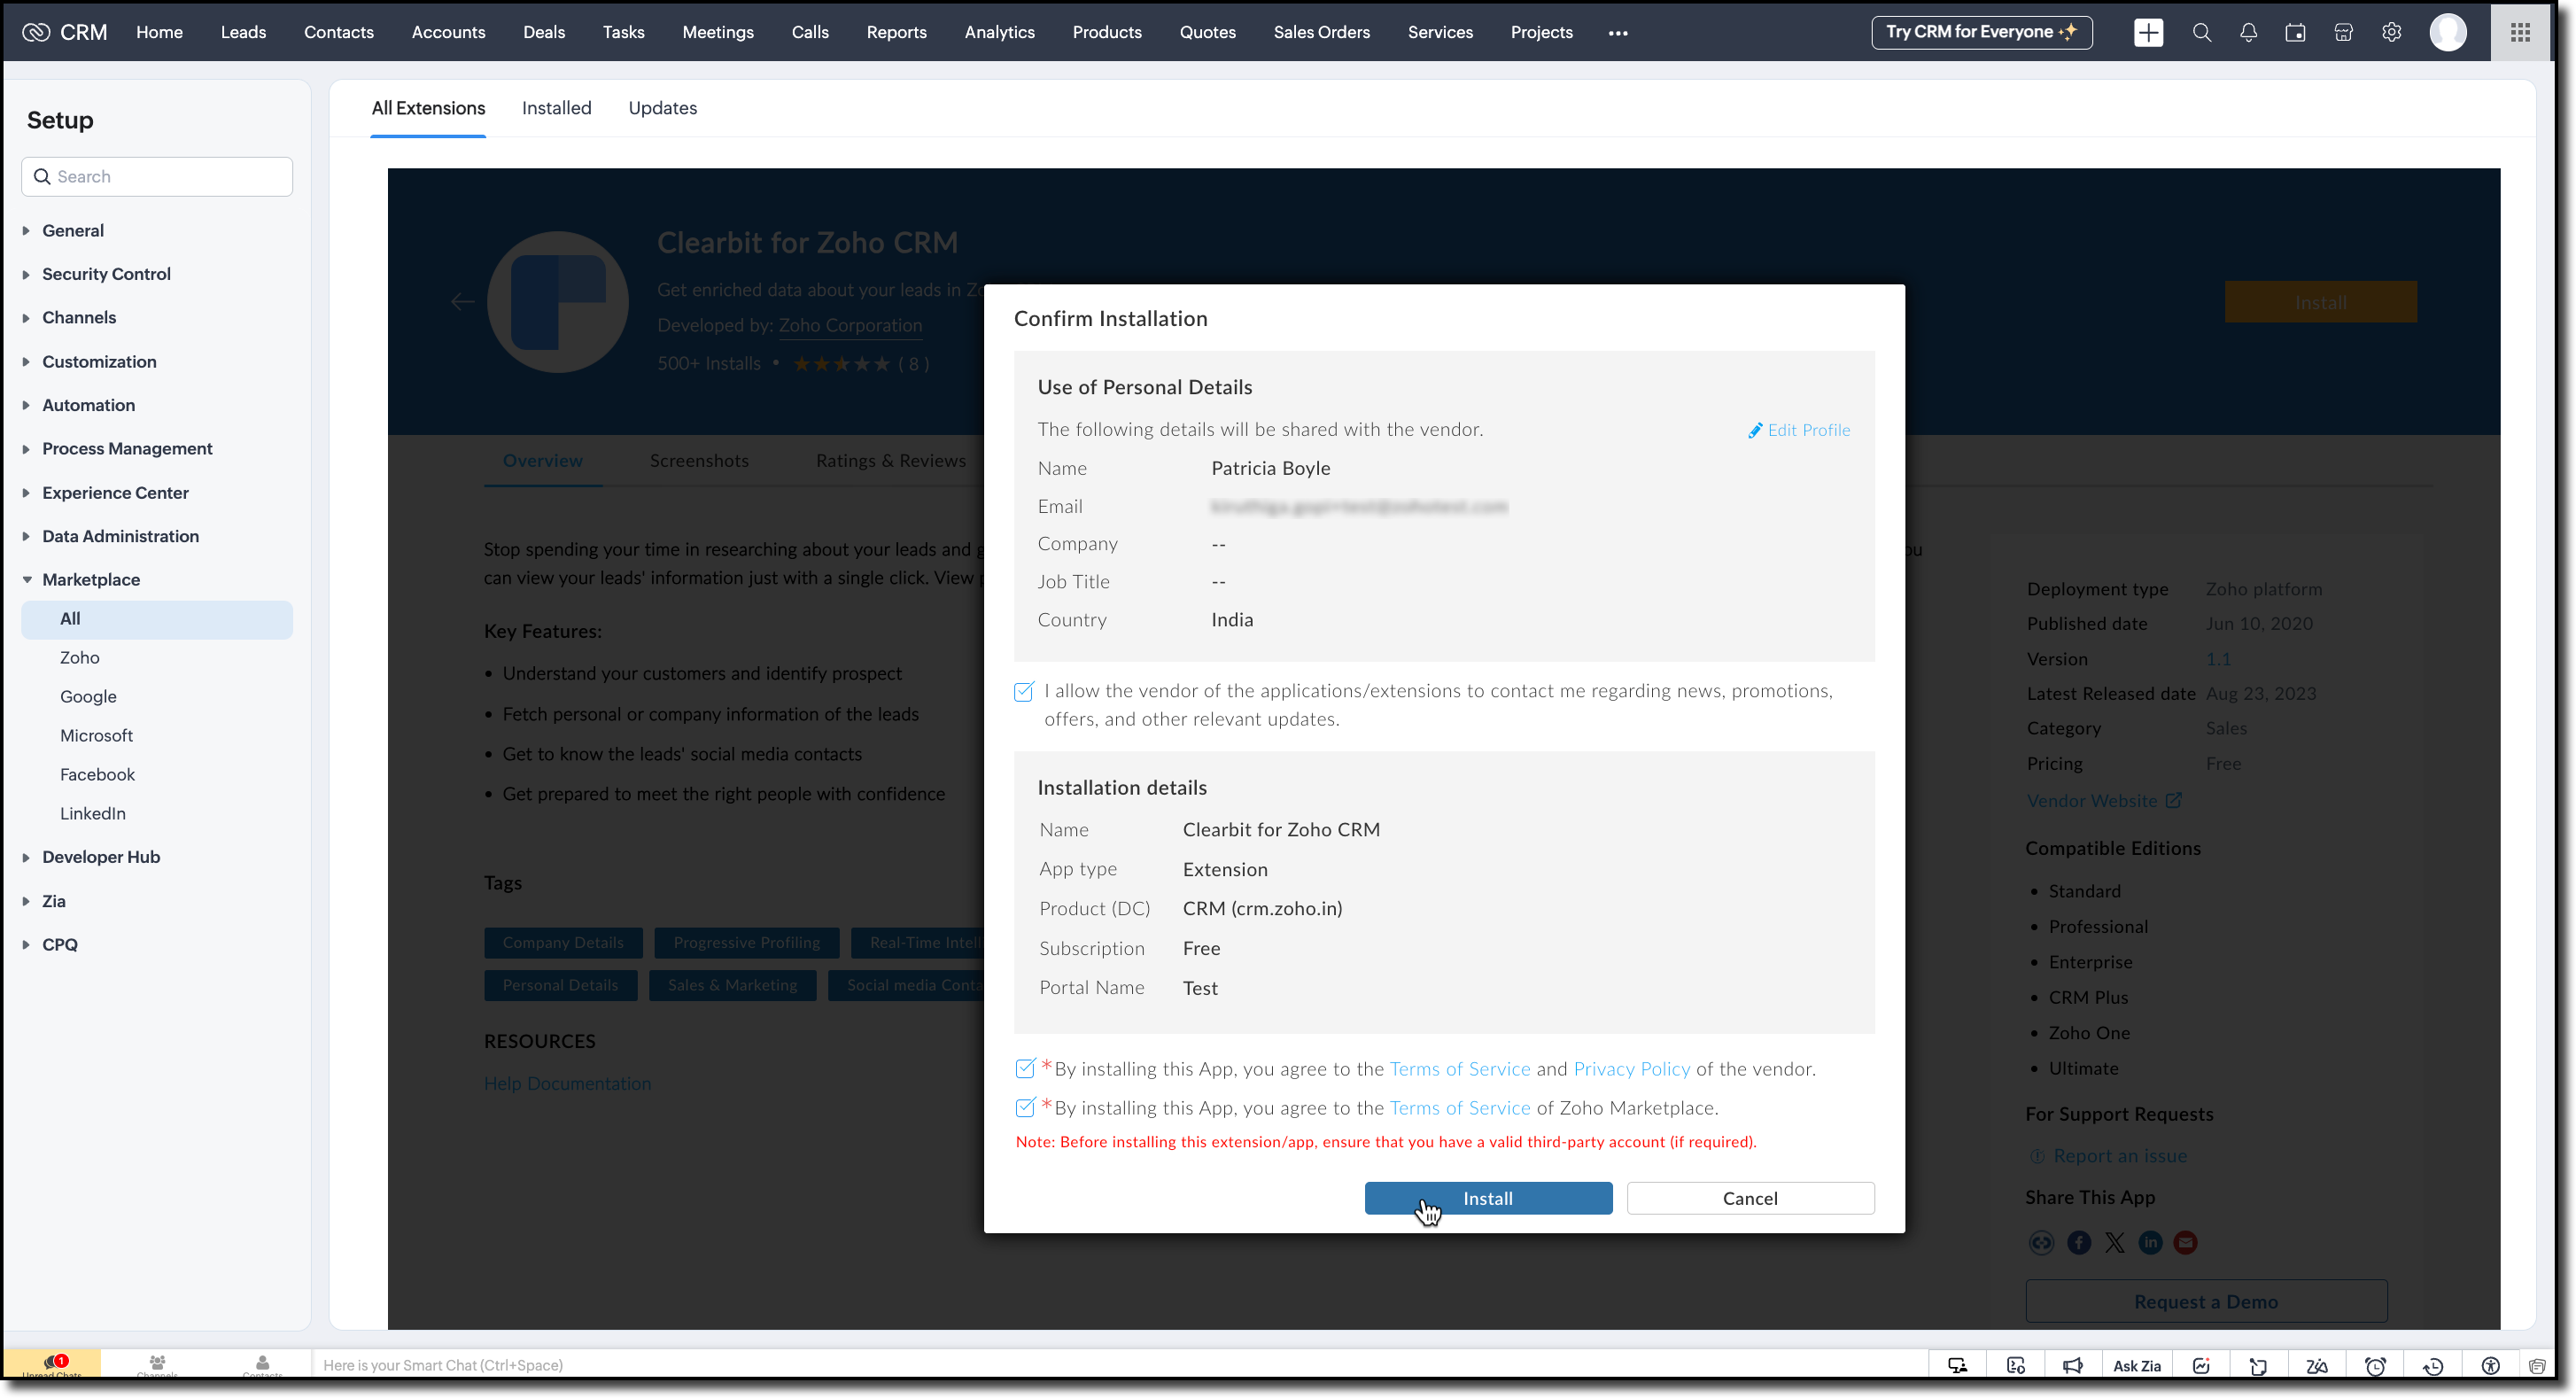Click Edit Profile pencil link

tap(1799, 430)
